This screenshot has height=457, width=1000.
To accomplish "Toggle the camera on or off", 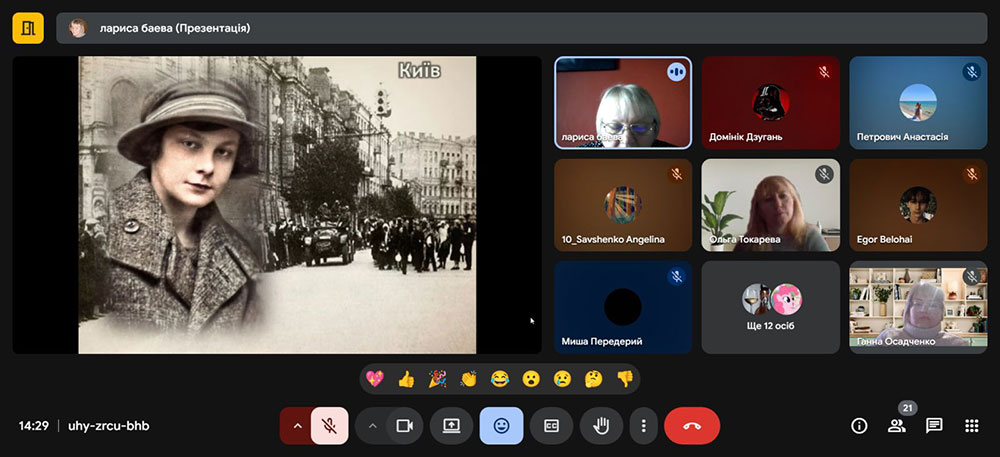I will pyautogui.click(x=404, y=426).
